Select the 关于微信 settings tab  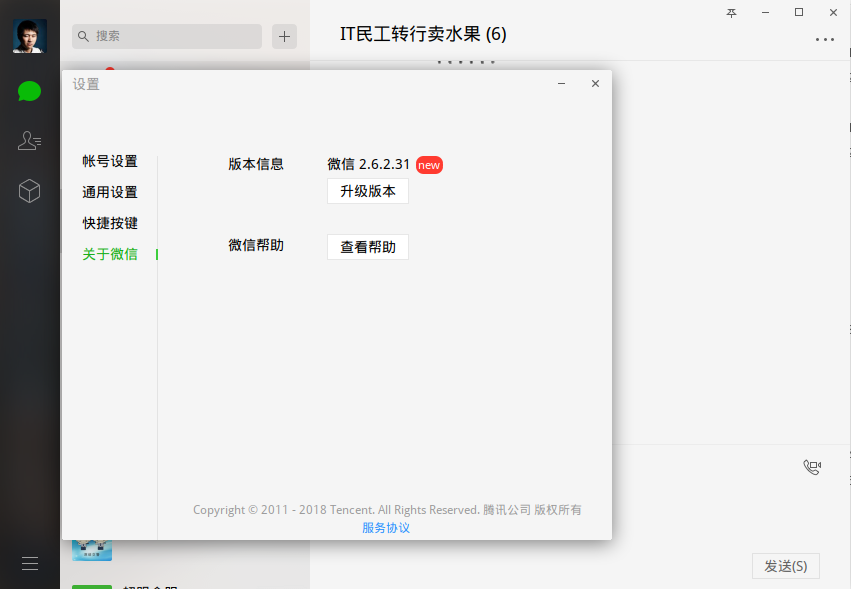[x=110, y=254]
